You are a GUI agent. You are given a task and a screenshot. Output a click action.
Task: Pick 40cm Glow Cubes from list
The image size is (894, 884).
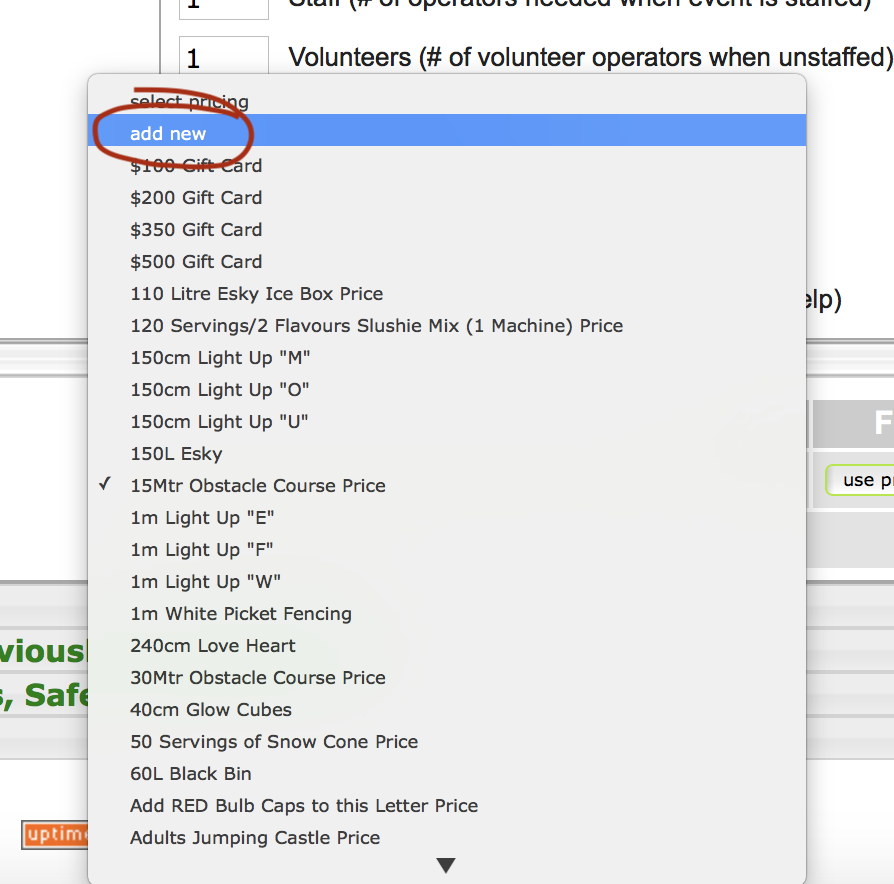[x=211, y=710]
